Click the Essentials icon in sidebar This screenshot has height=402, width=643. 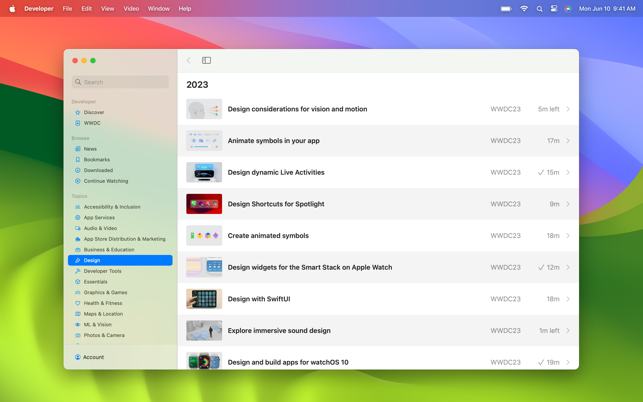[78, 281]
